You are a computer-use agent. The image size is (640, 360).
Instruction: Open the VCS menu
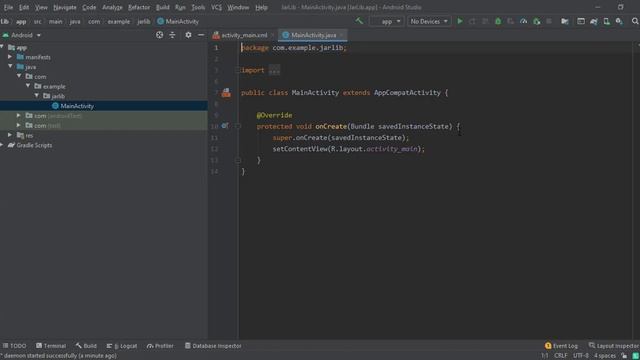click(x=216, y=7)
